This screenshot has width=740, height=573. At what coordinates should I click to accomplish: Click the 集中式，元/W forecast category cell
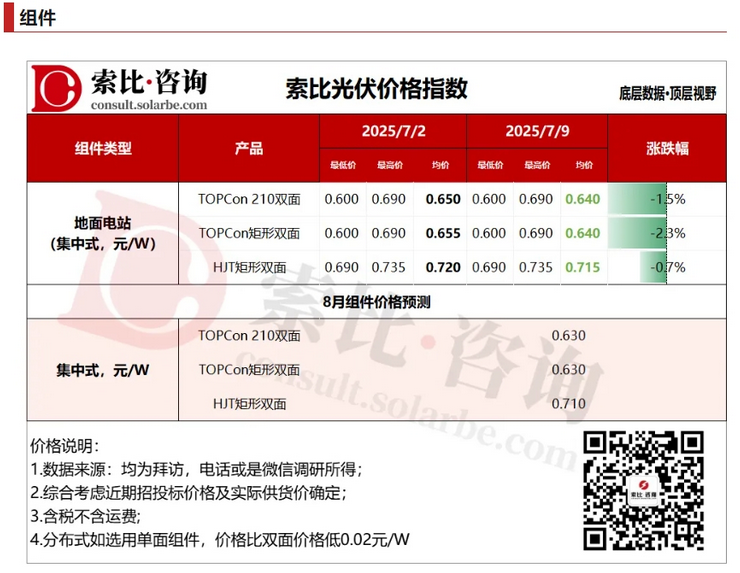point(103,370)
